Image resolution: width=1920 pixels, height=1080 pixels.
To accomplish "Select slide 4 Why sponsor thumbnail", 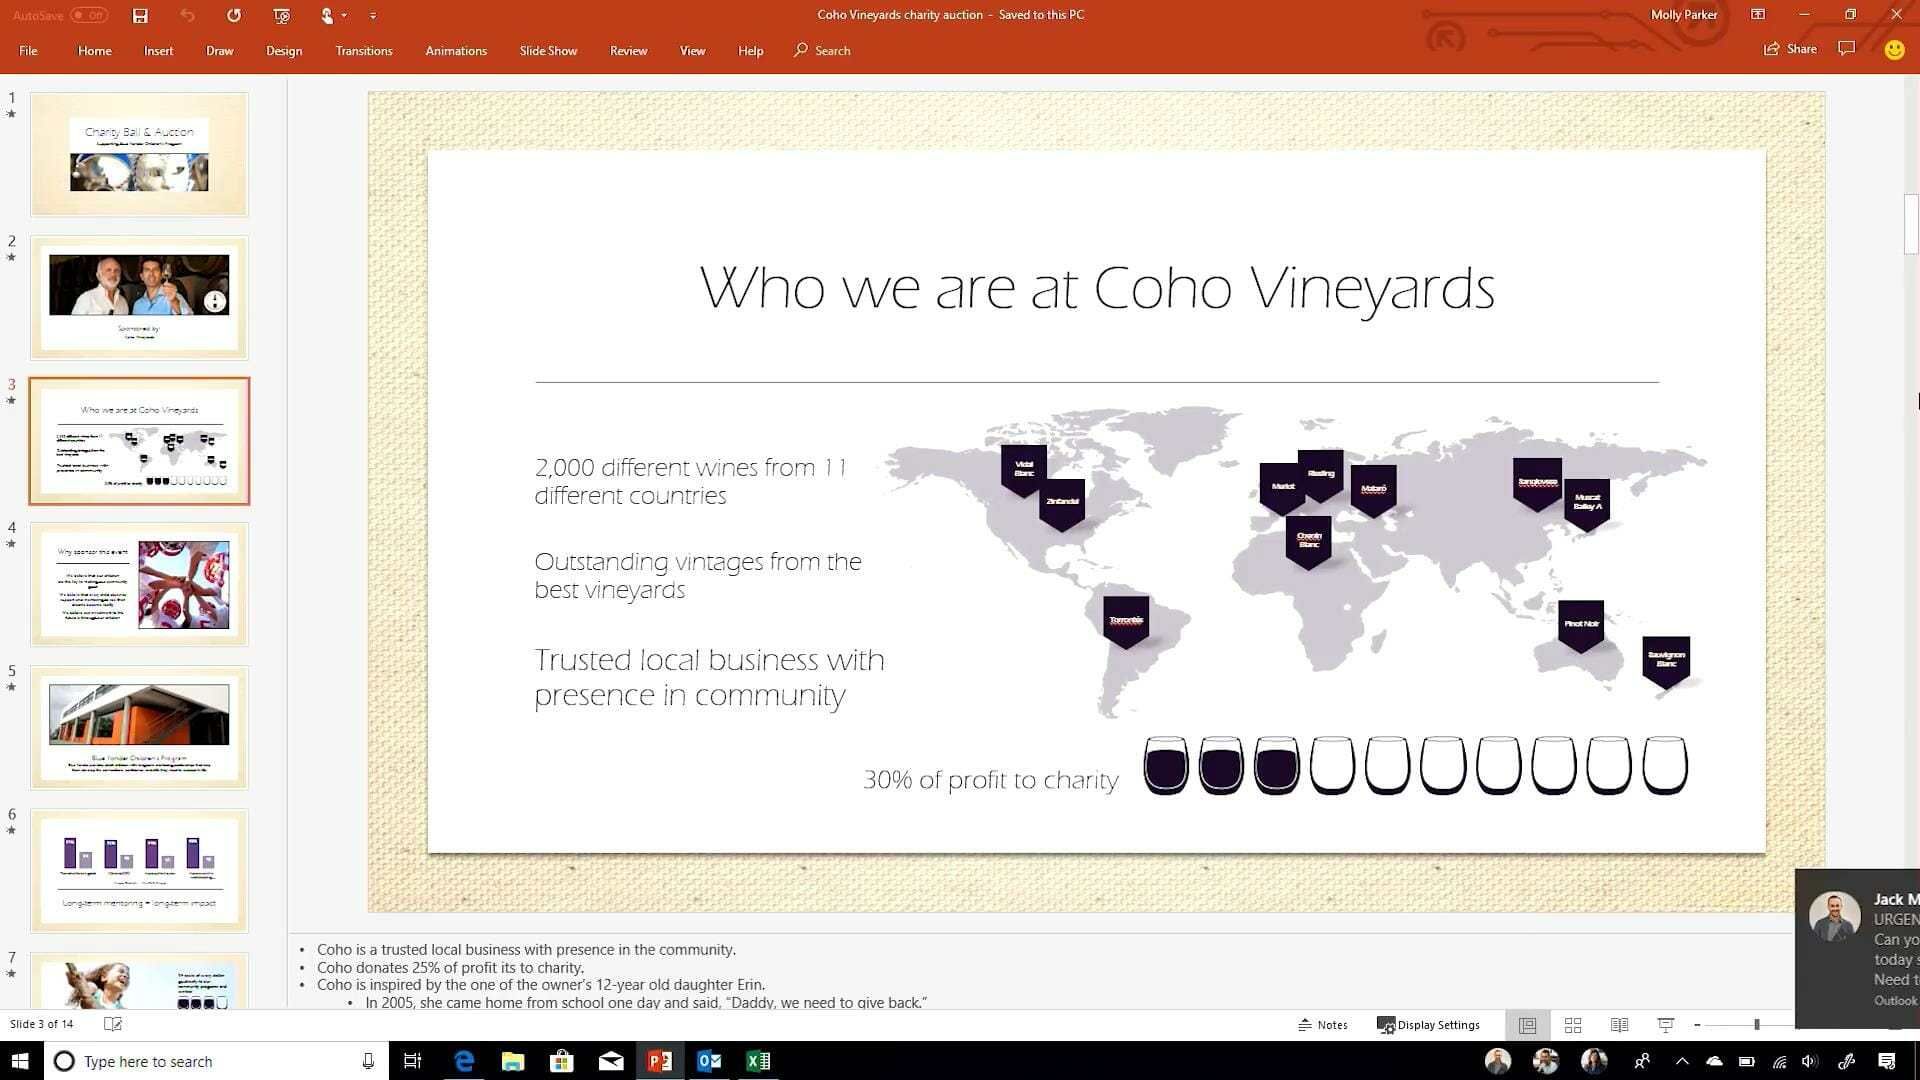I will pyautogui.click(x=139, y=584).
